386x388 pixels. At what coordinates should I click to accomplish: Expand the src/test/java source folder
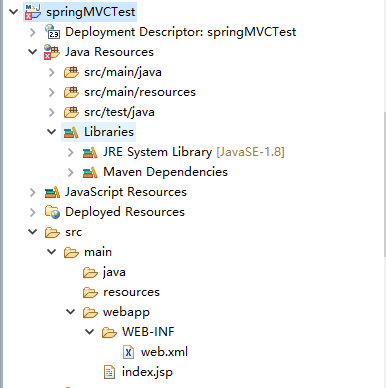click(x=52, y=112)
